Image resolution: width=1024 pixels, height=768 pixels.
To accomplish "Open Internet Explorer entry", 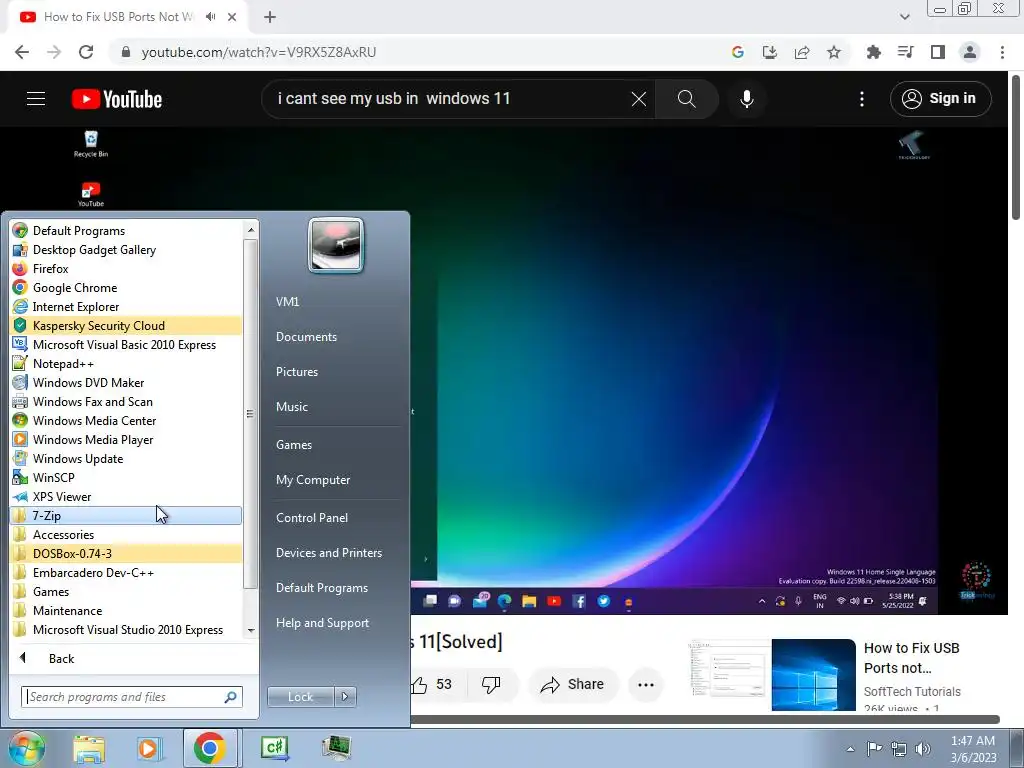I will coord(126,306).
